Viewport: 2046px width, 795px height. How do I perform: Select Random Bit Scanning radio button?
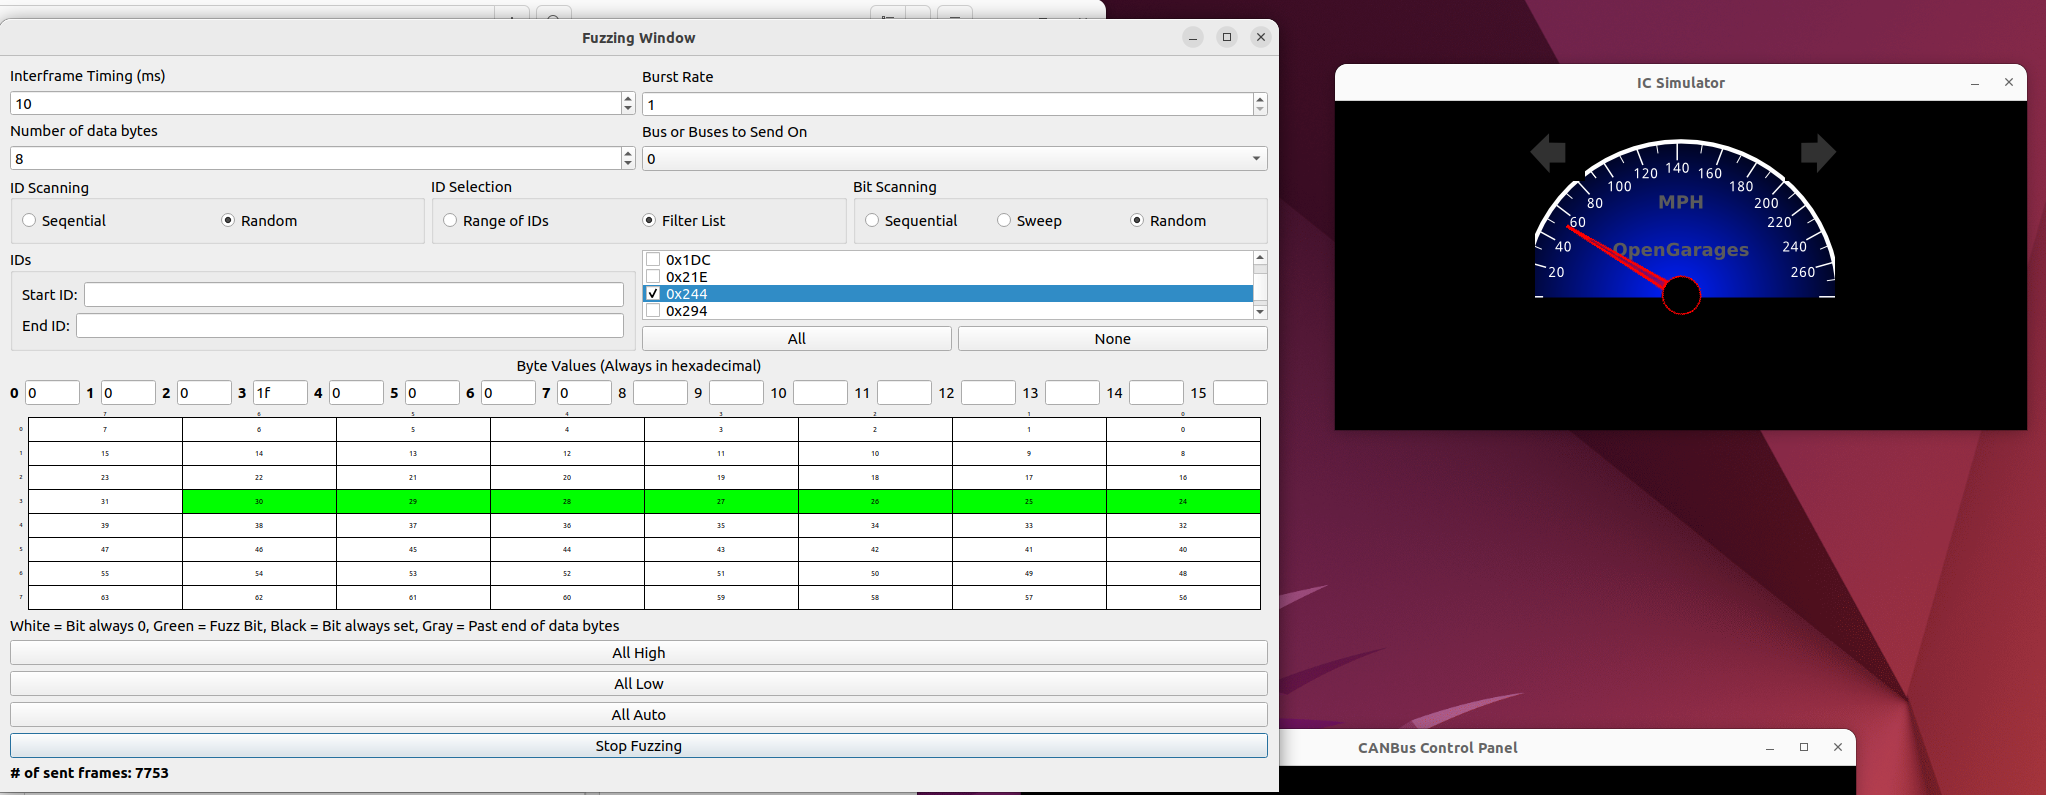[x=1137, y=220]
